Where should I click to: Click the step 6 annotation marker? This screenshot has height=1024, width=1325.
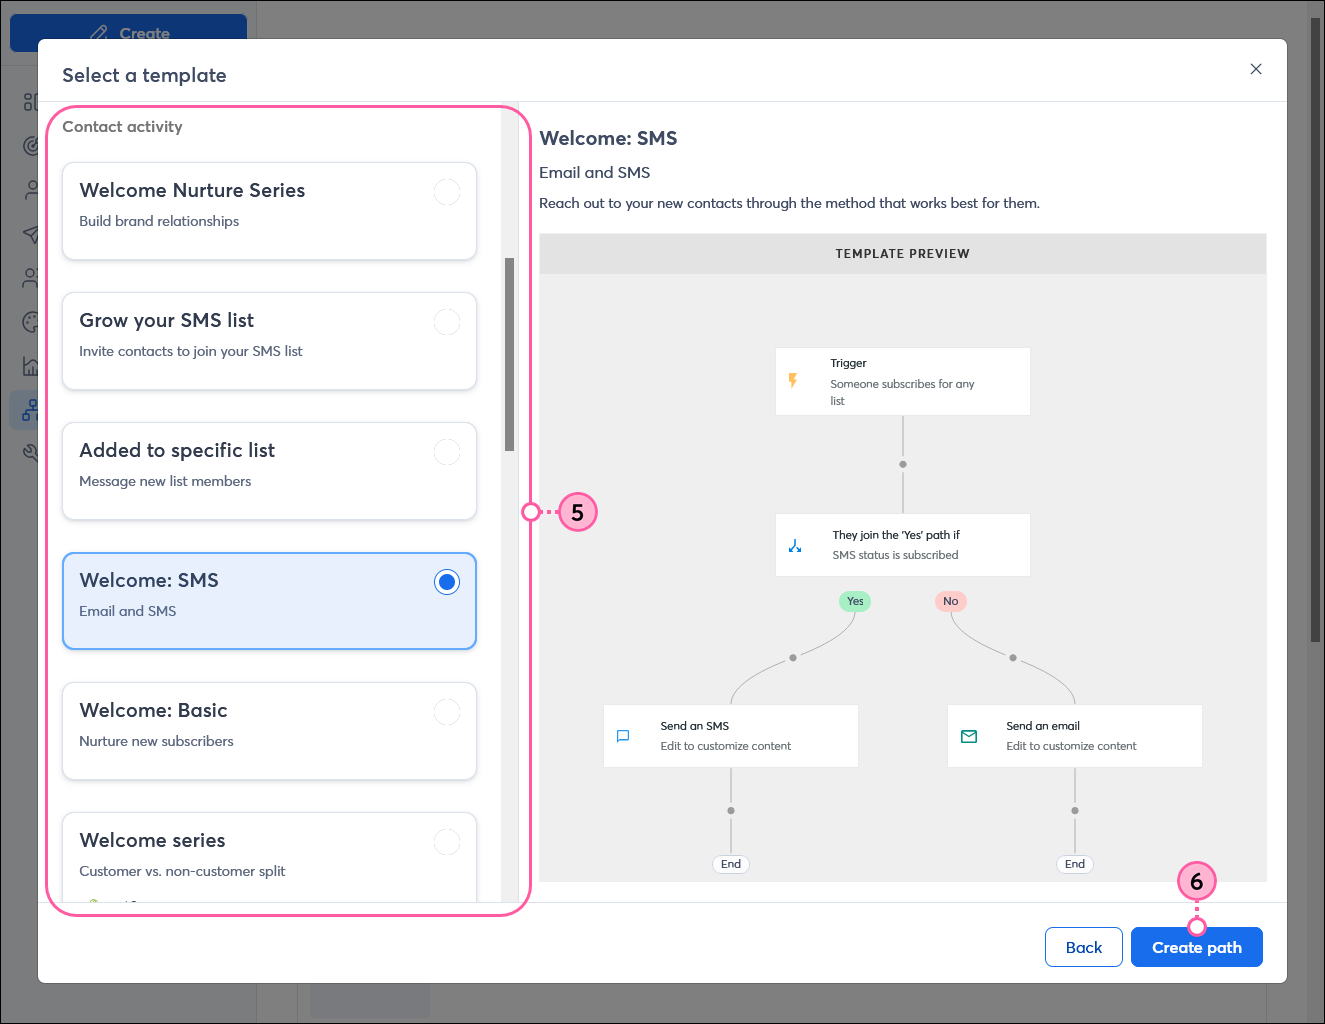tap(1196, 881)
